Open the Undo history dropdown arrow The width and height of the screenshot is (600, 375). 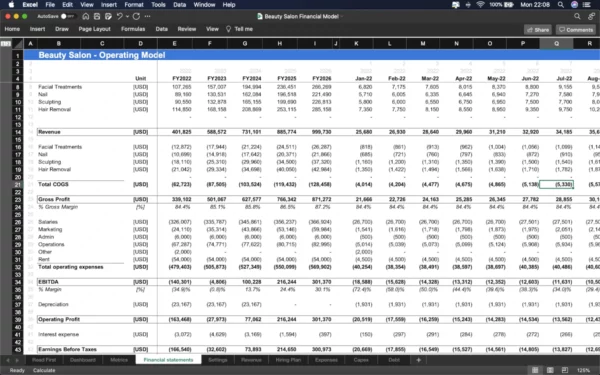click(x=127, y=16)
